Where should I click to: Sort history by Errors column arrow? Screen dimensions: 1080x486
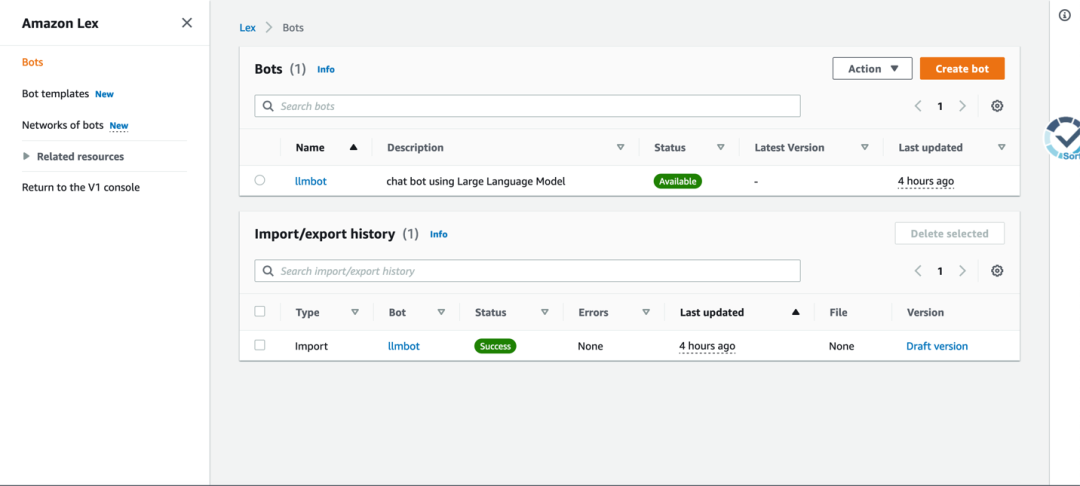pyautogui.click(x=646, y=312)
